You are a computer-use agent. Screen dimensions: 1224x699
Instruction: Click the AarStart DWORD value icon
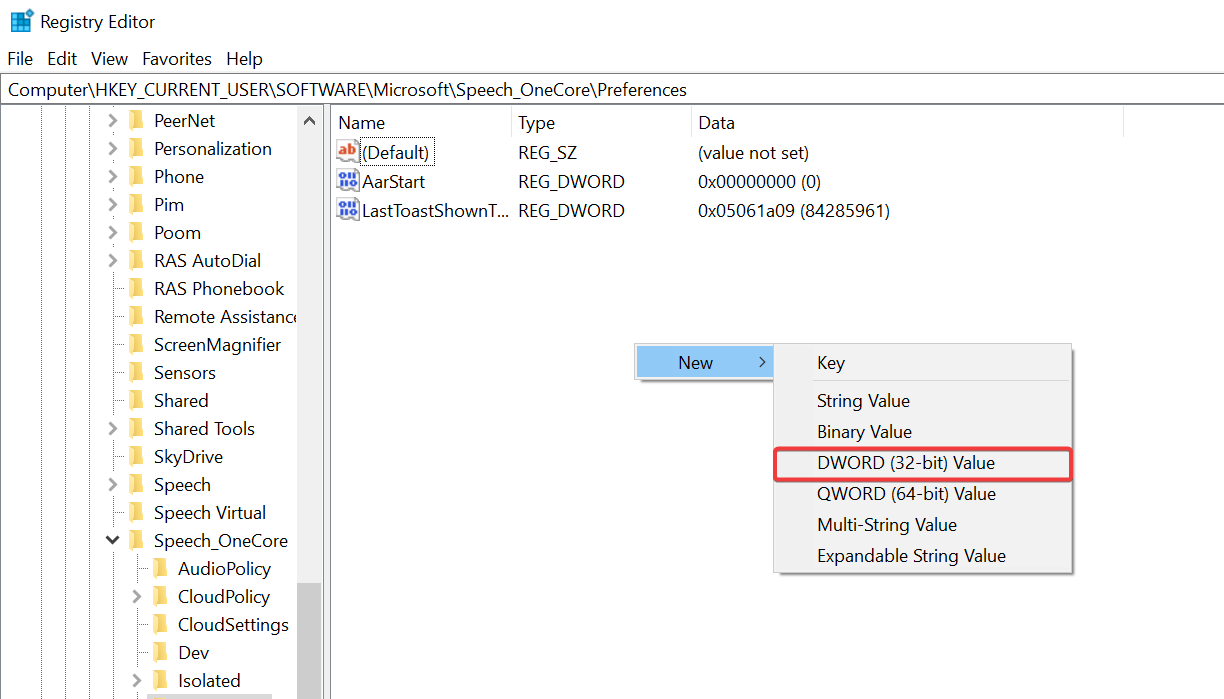coord(348,182)
